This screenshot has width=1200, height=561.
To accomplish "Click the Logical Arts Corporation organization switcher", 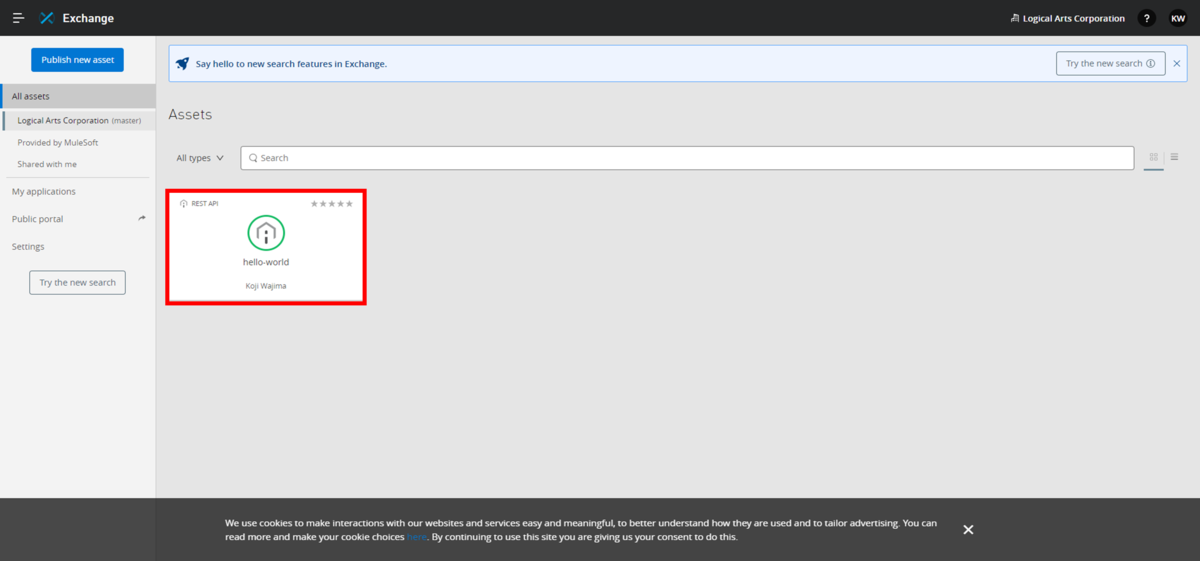I will coord(1067,18).
